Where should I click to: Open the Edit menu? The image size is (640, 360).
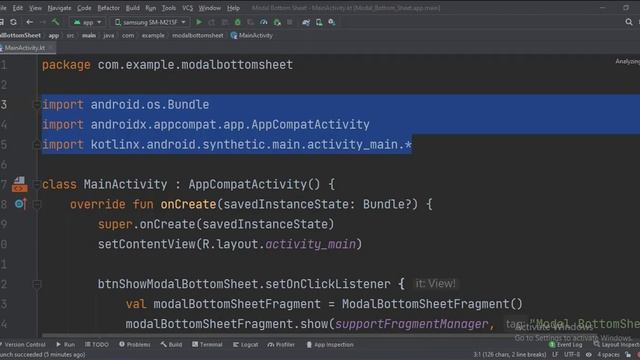pos(18,8)
